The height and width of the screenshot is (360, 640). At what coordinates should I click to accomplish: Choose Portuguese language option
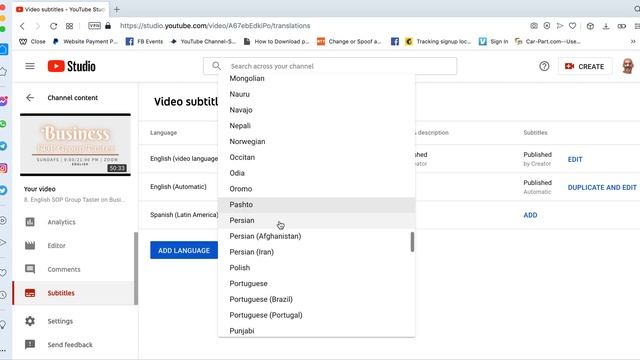[316, 284]
